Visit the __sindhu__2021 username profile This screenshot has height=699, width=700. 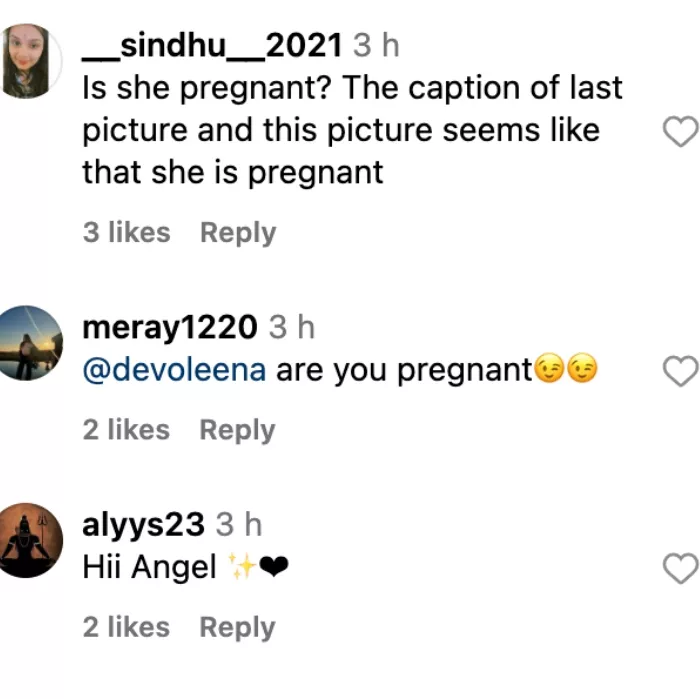212,45
